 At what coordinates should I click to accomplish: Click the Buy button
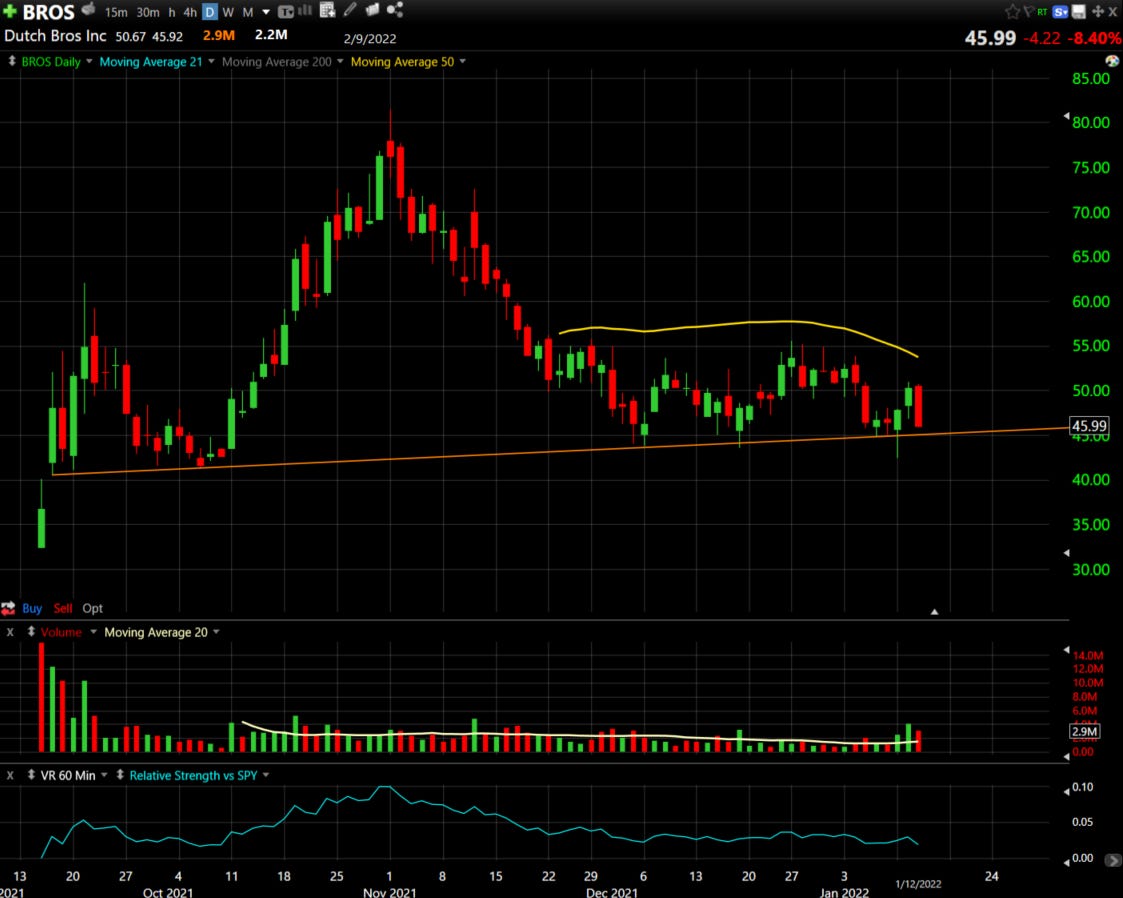pos(32,608)
